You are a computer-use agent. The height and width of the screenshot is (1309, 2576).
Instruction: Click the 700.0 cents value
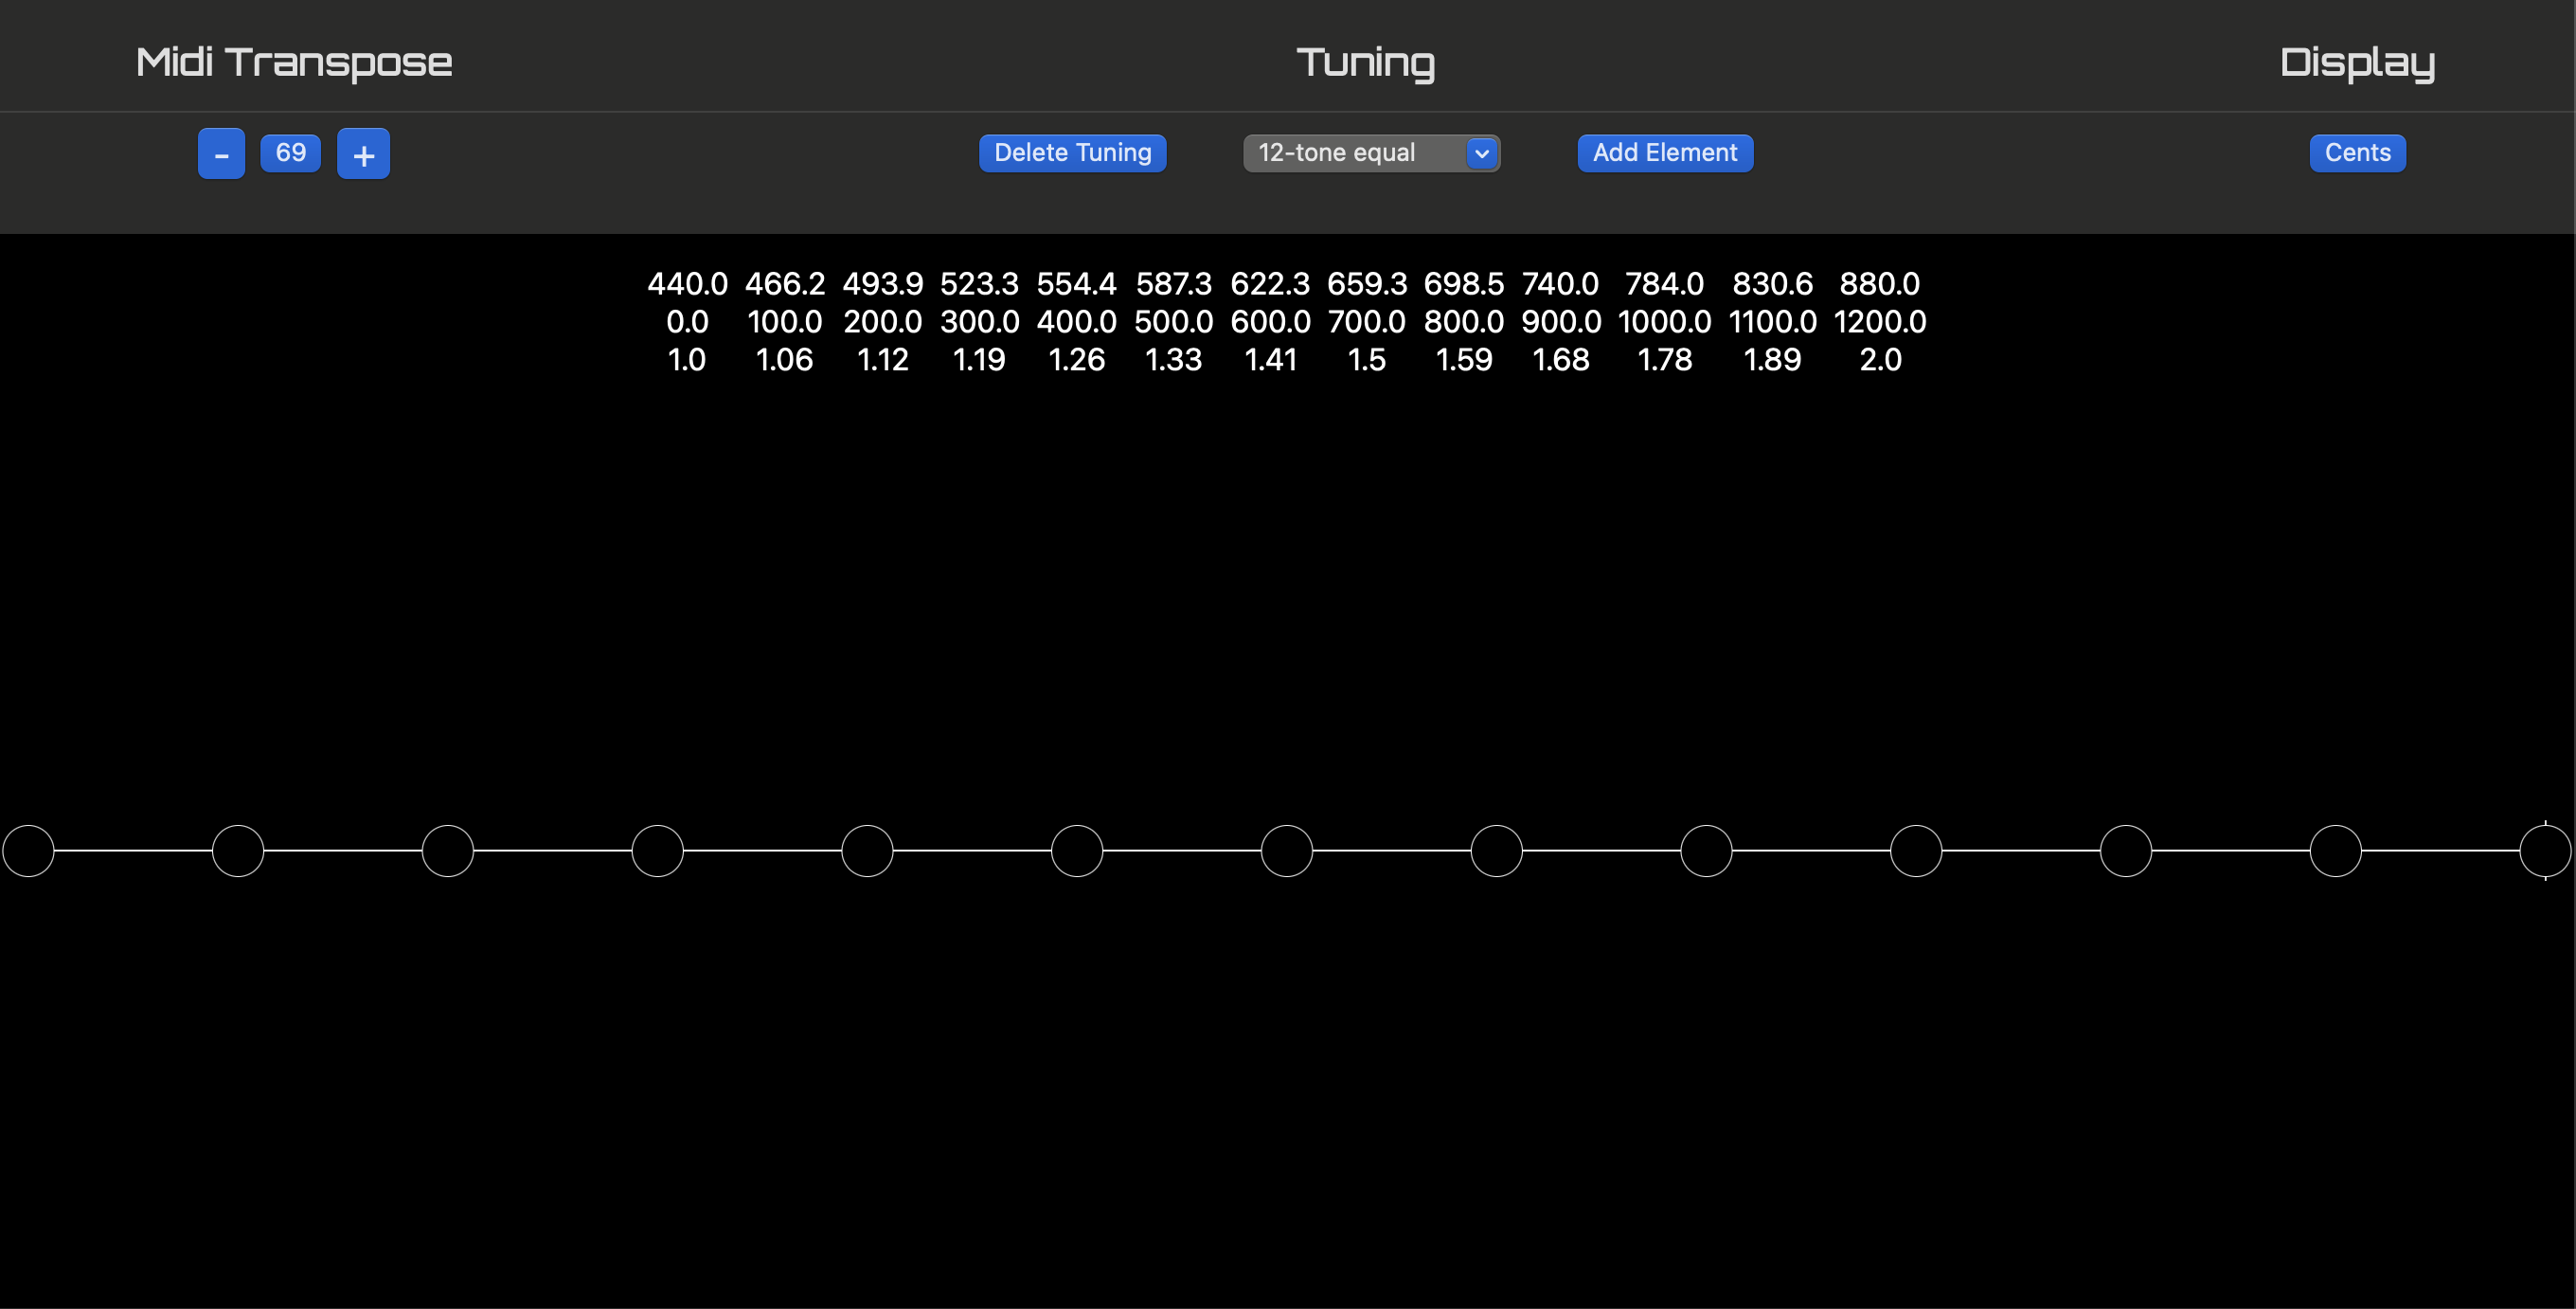click(x=1367, y=322)
